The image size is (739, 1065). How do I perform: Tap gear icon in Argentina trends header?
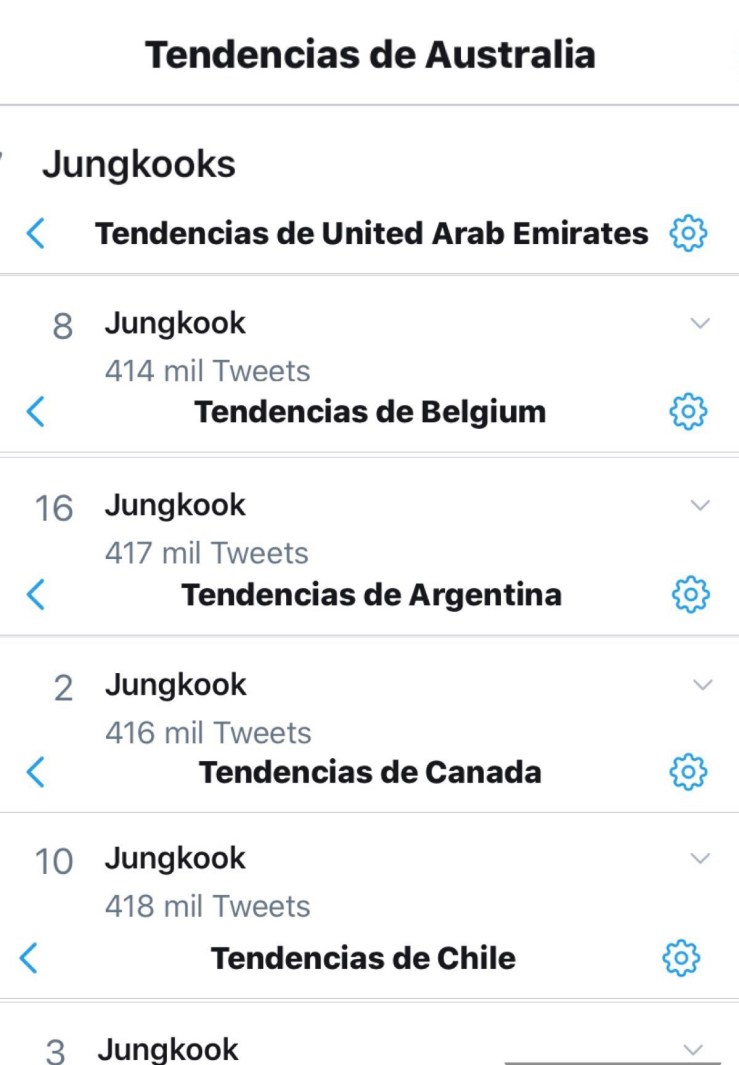tap(689, 594)
